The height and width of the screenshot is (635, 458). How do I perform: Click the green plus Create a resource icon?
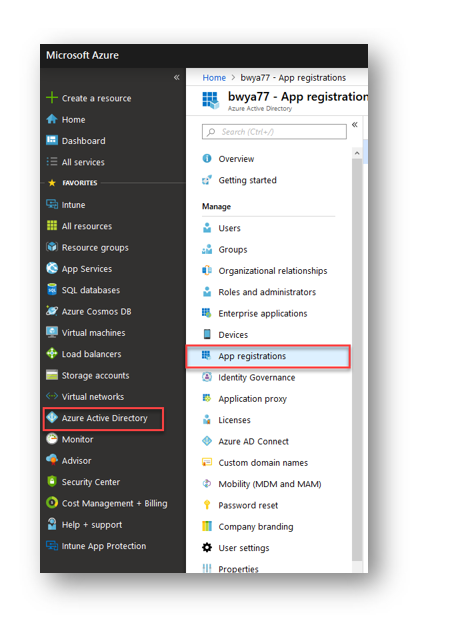pos(52,98)
